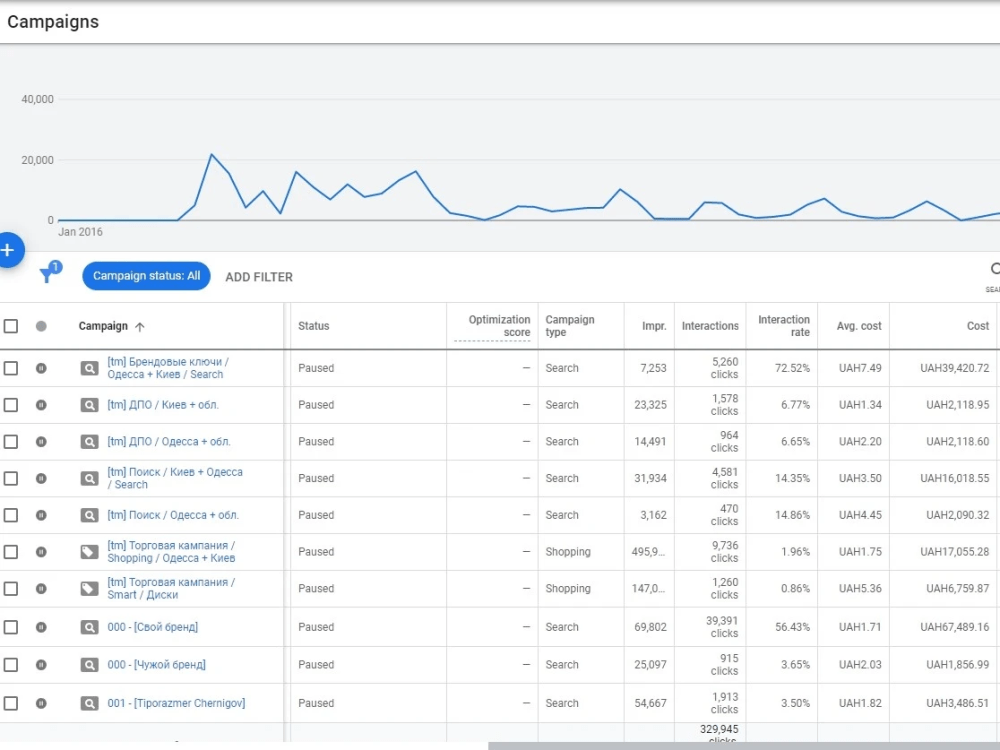The height and width of the screenshot is (750, 1000).
Task: Check the box for Поиск / Киев + Одесса campaign
Action: tap(11, 478)
